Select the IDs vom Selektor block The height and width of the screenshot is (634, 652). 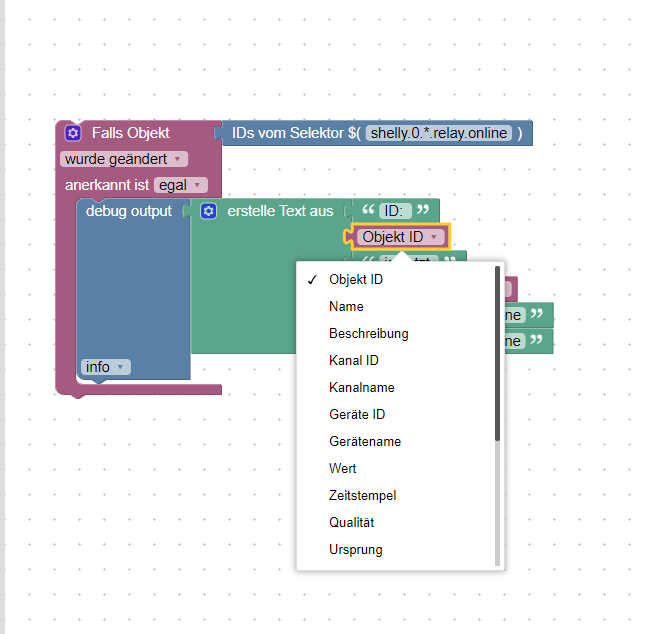click(377, 133)
